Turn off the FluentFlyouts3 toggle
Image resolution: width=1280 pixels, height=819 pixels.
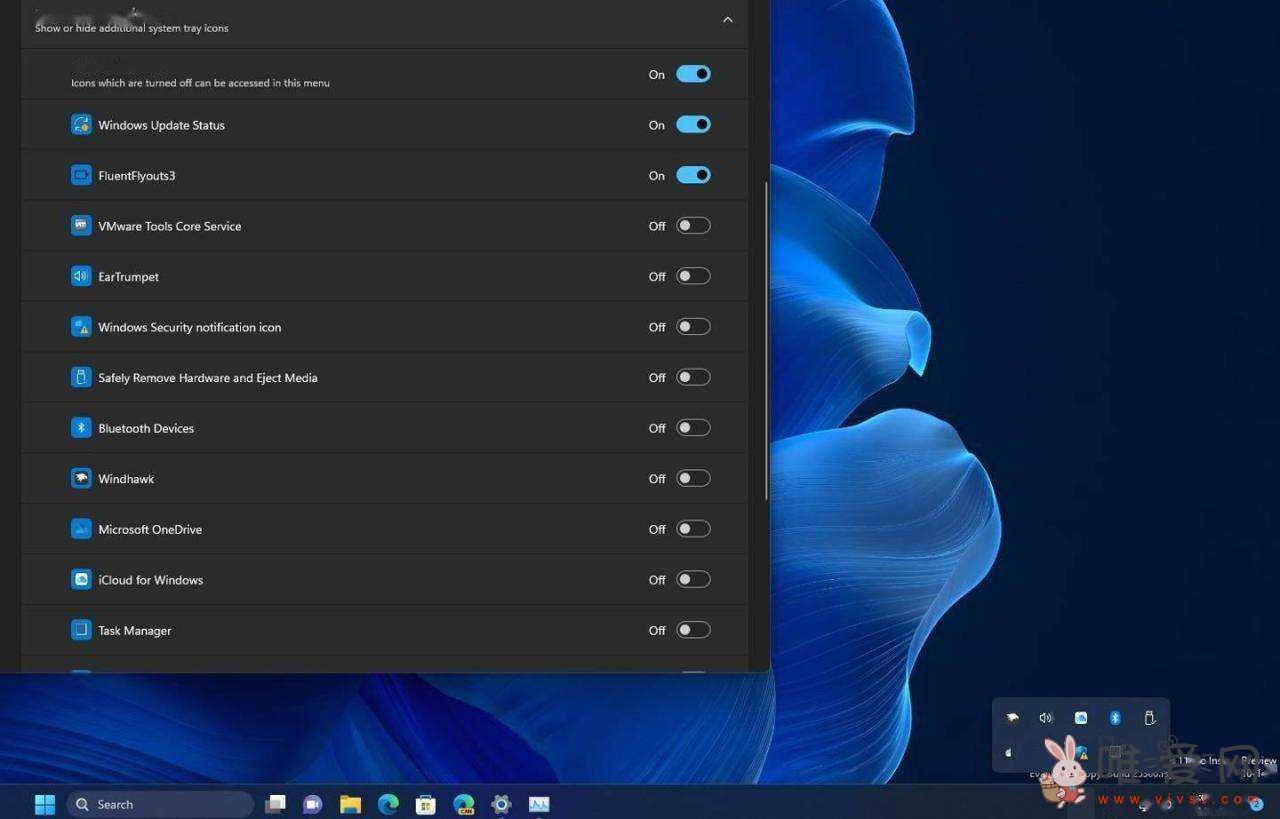[x=693, y=175]
